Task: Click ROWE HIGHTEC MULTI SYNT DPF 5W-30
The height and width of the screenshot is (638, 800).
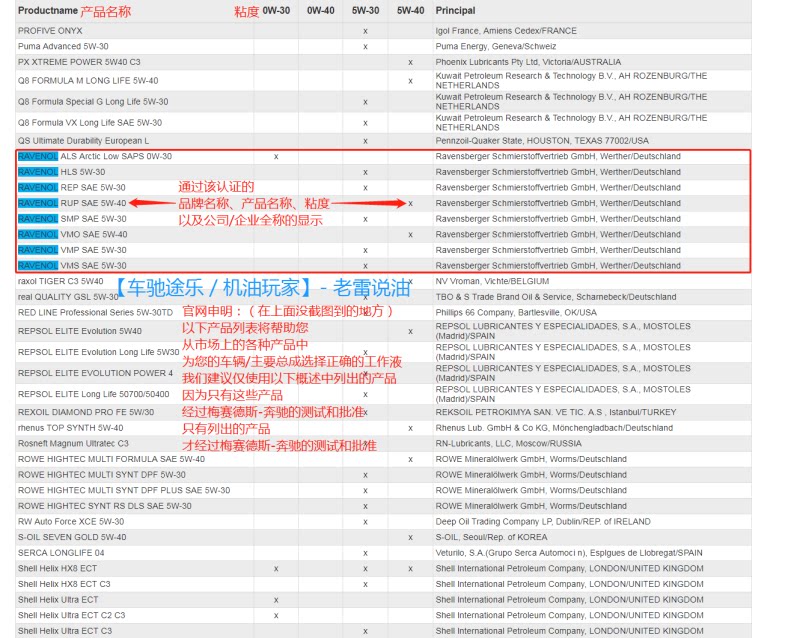Action: coord(102,475)
